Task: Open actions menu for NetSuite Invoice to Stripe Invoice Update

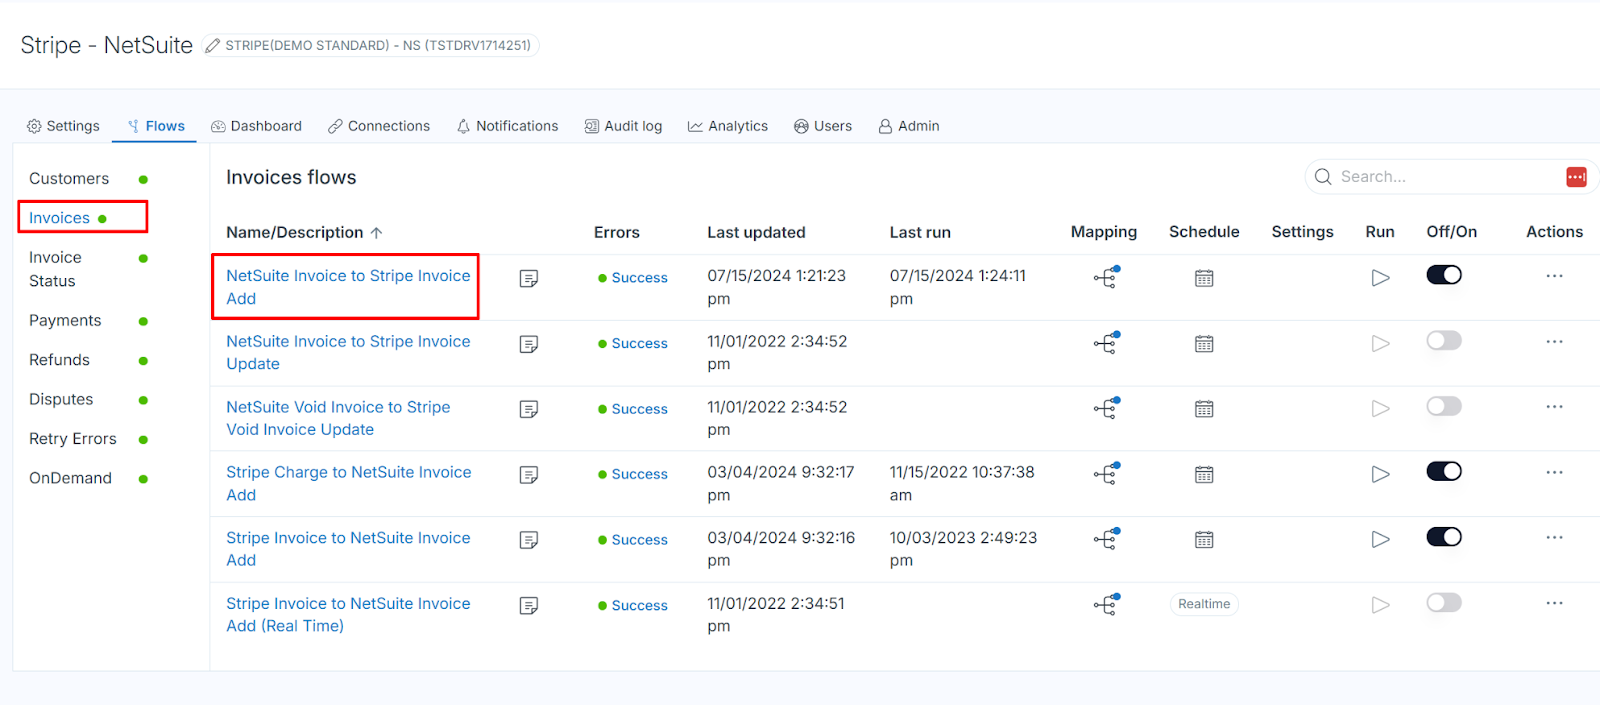Action: point(1554,342)
